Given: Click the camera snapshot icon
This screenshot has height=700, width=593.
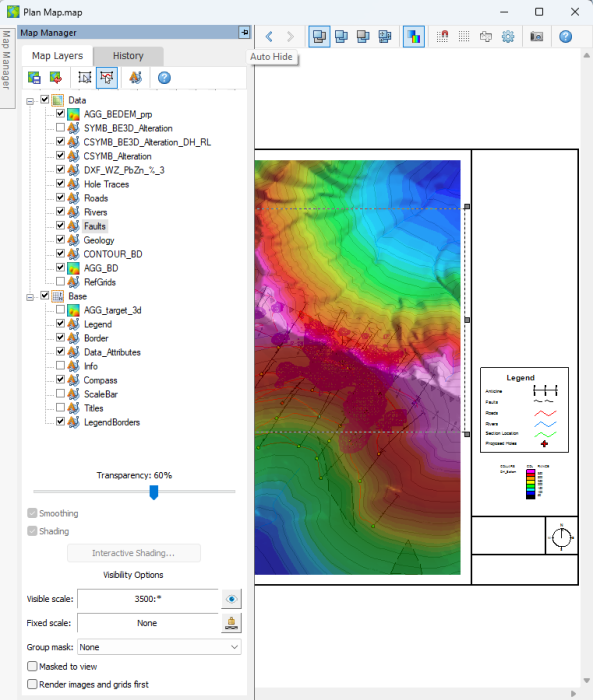Looking at the screenshot, I should (536, 36).
